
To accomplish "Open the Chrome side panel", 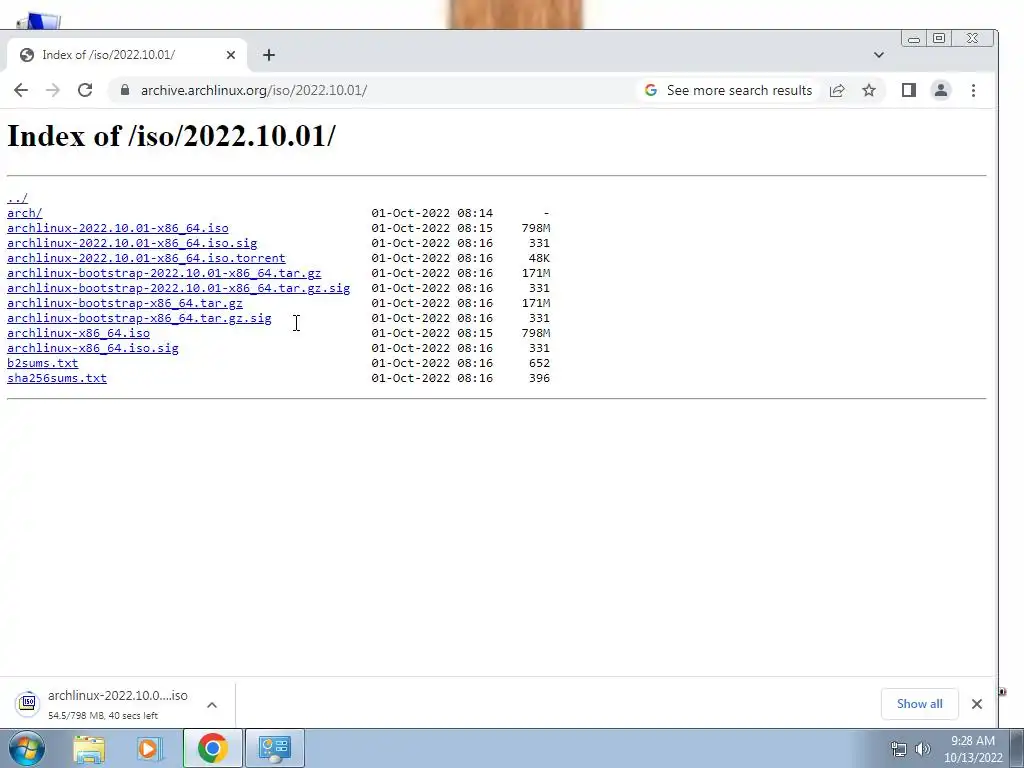I will (908, 90).
